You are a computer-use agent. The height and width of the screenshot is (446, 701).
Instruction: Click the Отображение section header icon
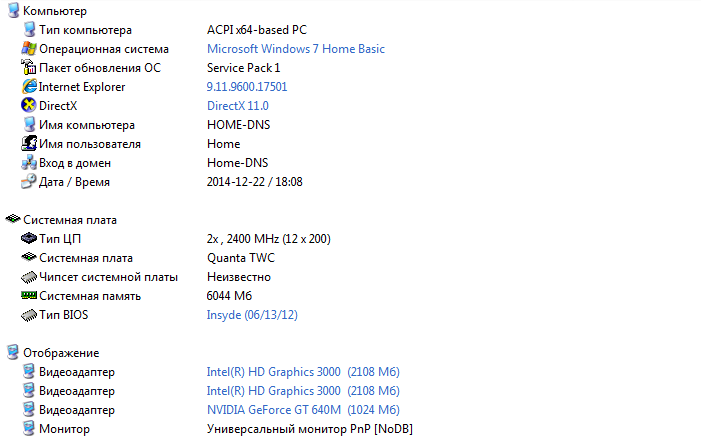[12, 353]
